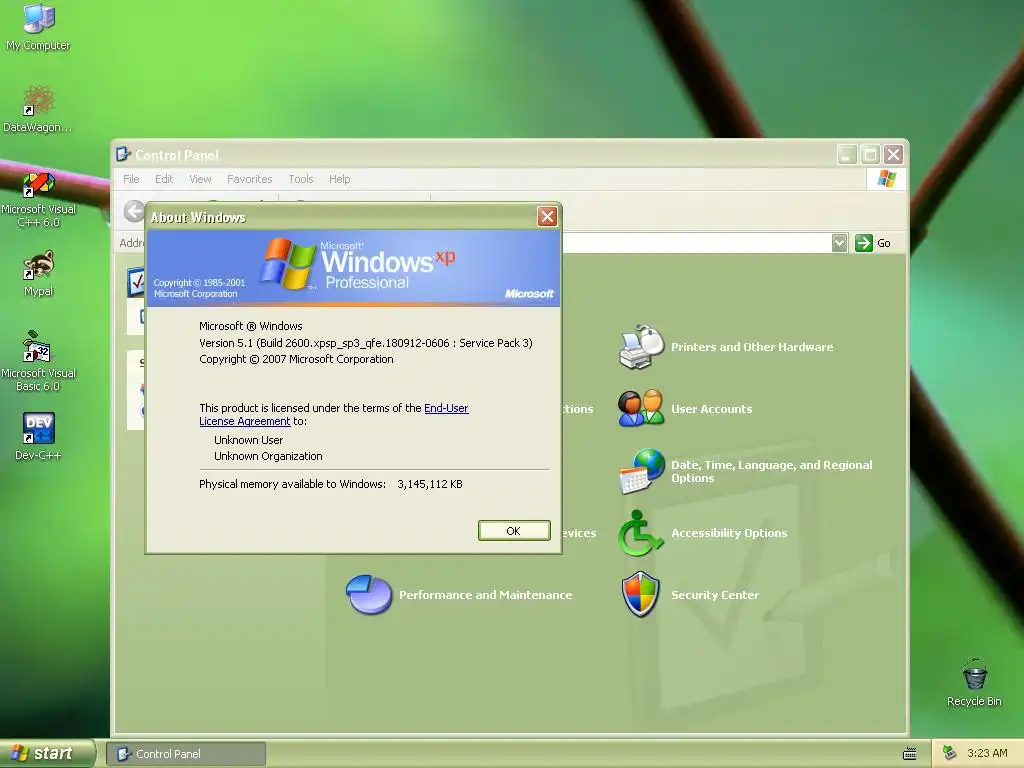
Task: Open the User Accounts icon
Action: pyautogui.click(x=640, y=409)
